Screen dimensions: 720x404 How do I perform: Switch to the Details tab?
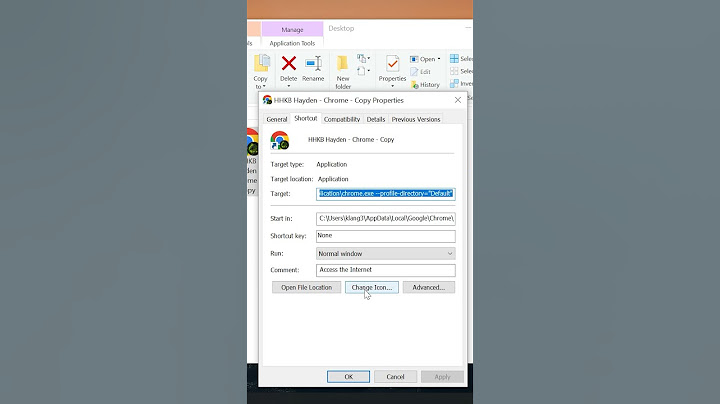(x=376, y=119)
